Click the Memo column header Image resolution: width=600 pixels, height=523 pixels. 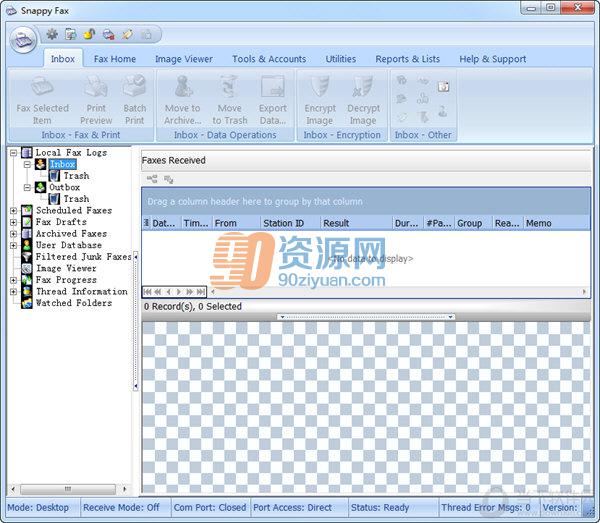(x=557, y=223)
